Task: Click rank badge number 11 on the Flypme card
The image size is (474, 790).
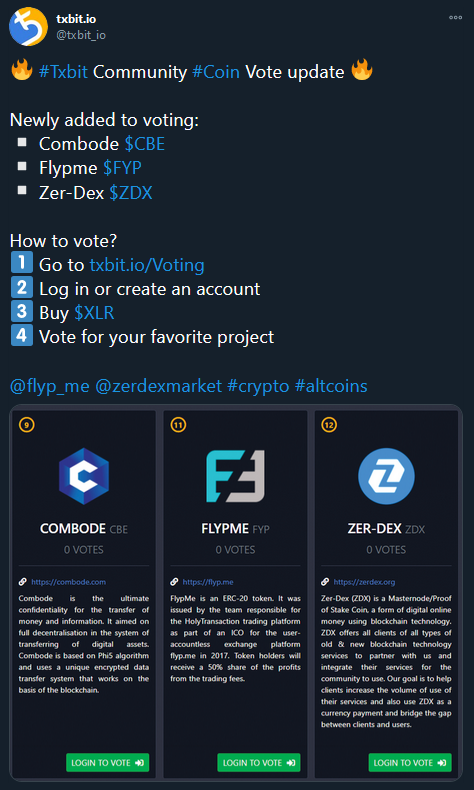Action: coord(178,425)
